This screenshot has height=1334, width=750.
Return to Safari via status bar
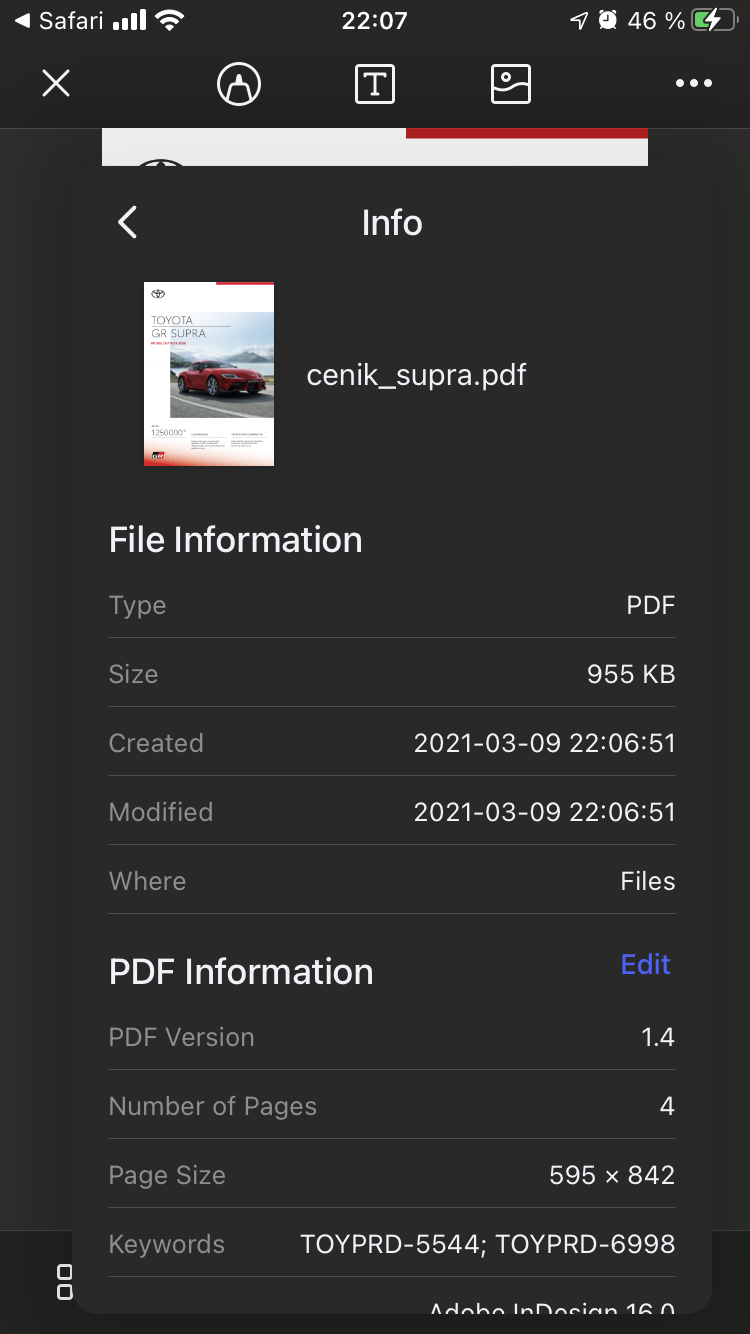(58, 20)
